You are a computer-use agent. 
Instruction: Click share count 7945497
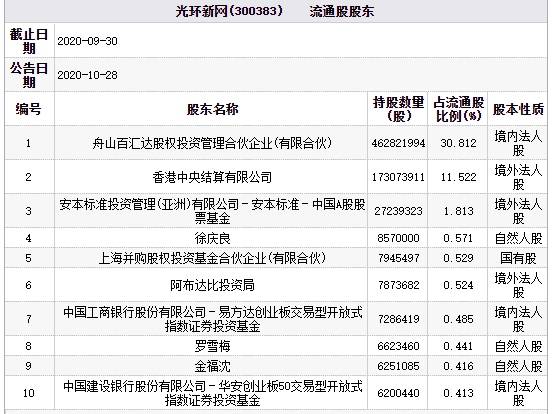(398, 258)
